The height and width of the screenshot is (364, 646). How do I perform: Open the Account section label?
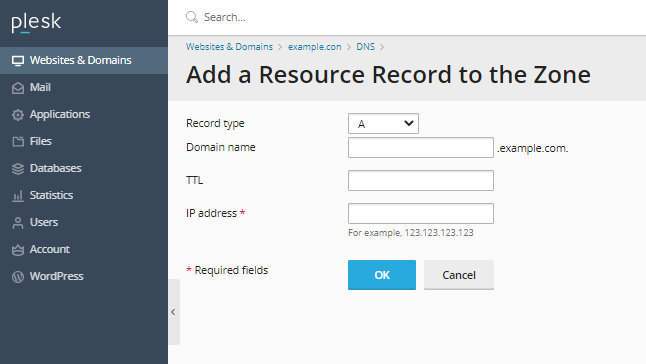click(x=49, y=250)
